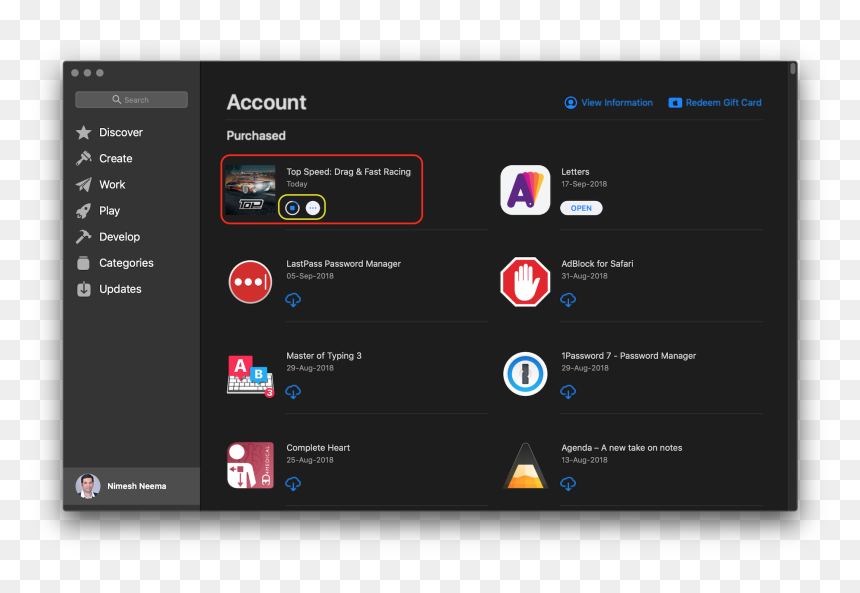The image size is (860, 593).
Task: Re-download Master of Typing 3
Action: pyautogui.click(x=293, y=392)
